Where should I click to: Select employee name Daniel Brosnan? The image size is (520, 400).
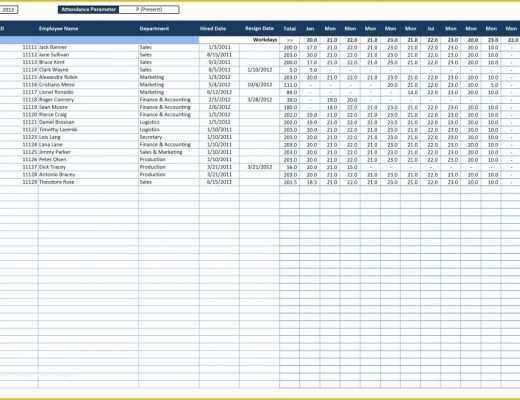coord(57,122)
